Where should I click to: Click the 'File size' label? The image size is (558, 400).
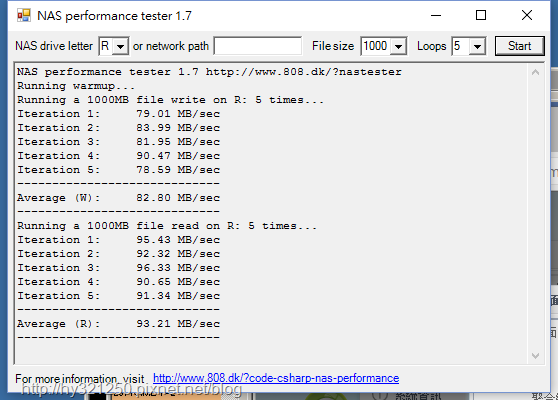[333, 46]
